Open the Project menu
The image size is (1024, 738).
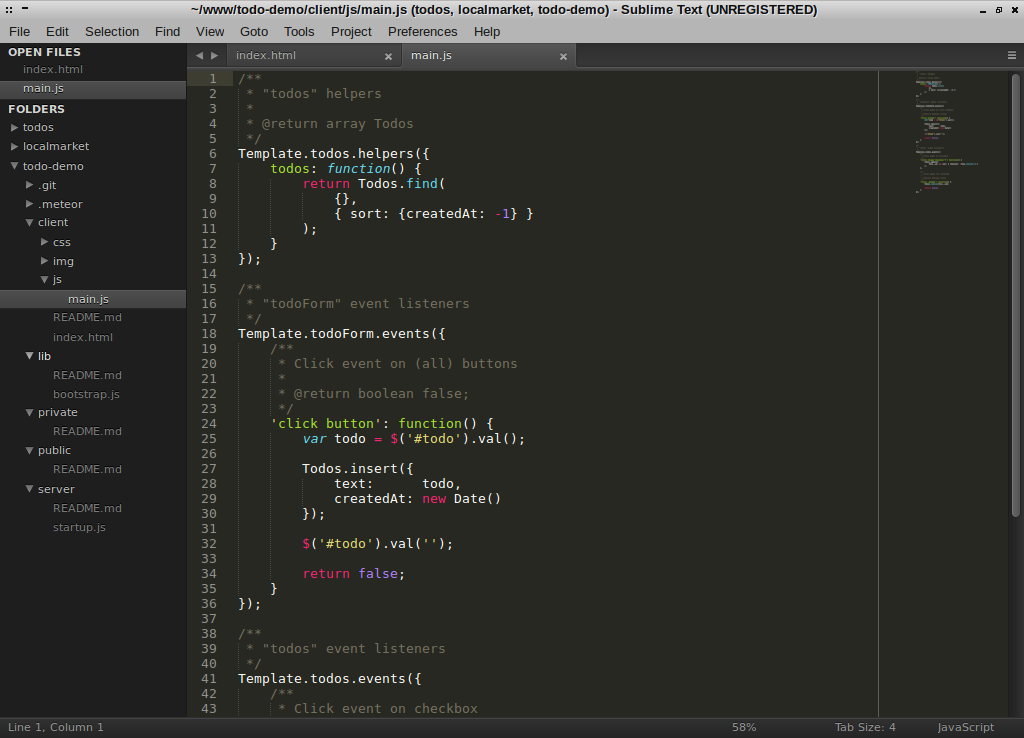351,31
